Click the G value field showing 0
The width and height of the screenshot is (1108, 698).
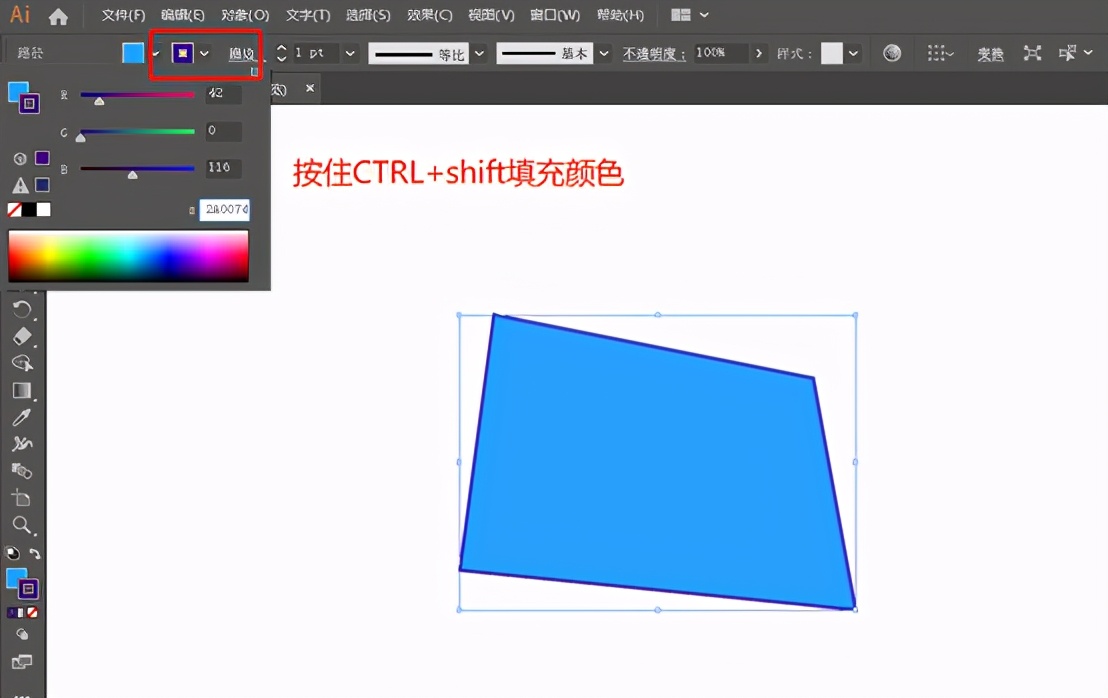pos(224,131)
